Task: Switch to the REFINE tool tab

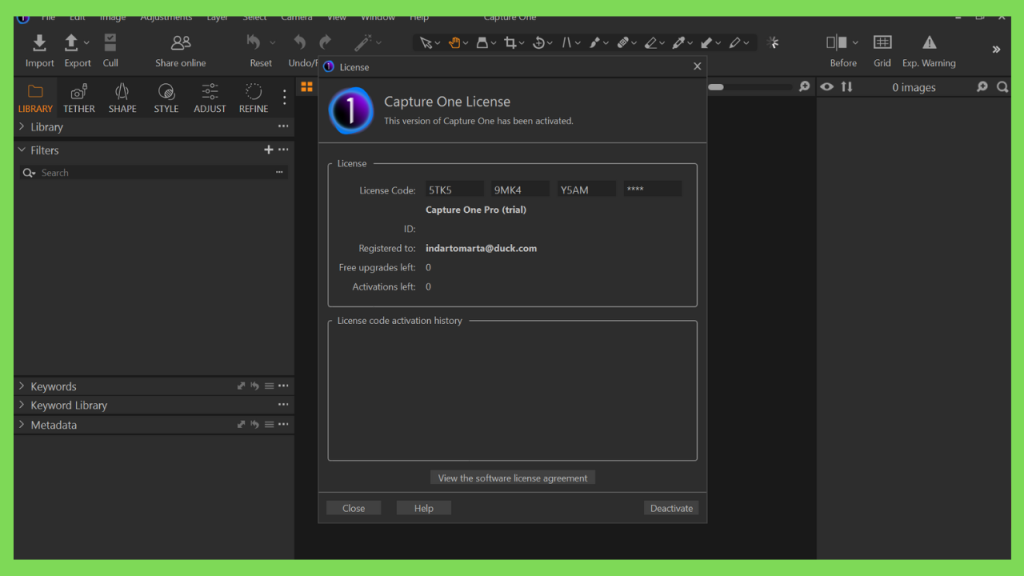Action: point(253,98)
